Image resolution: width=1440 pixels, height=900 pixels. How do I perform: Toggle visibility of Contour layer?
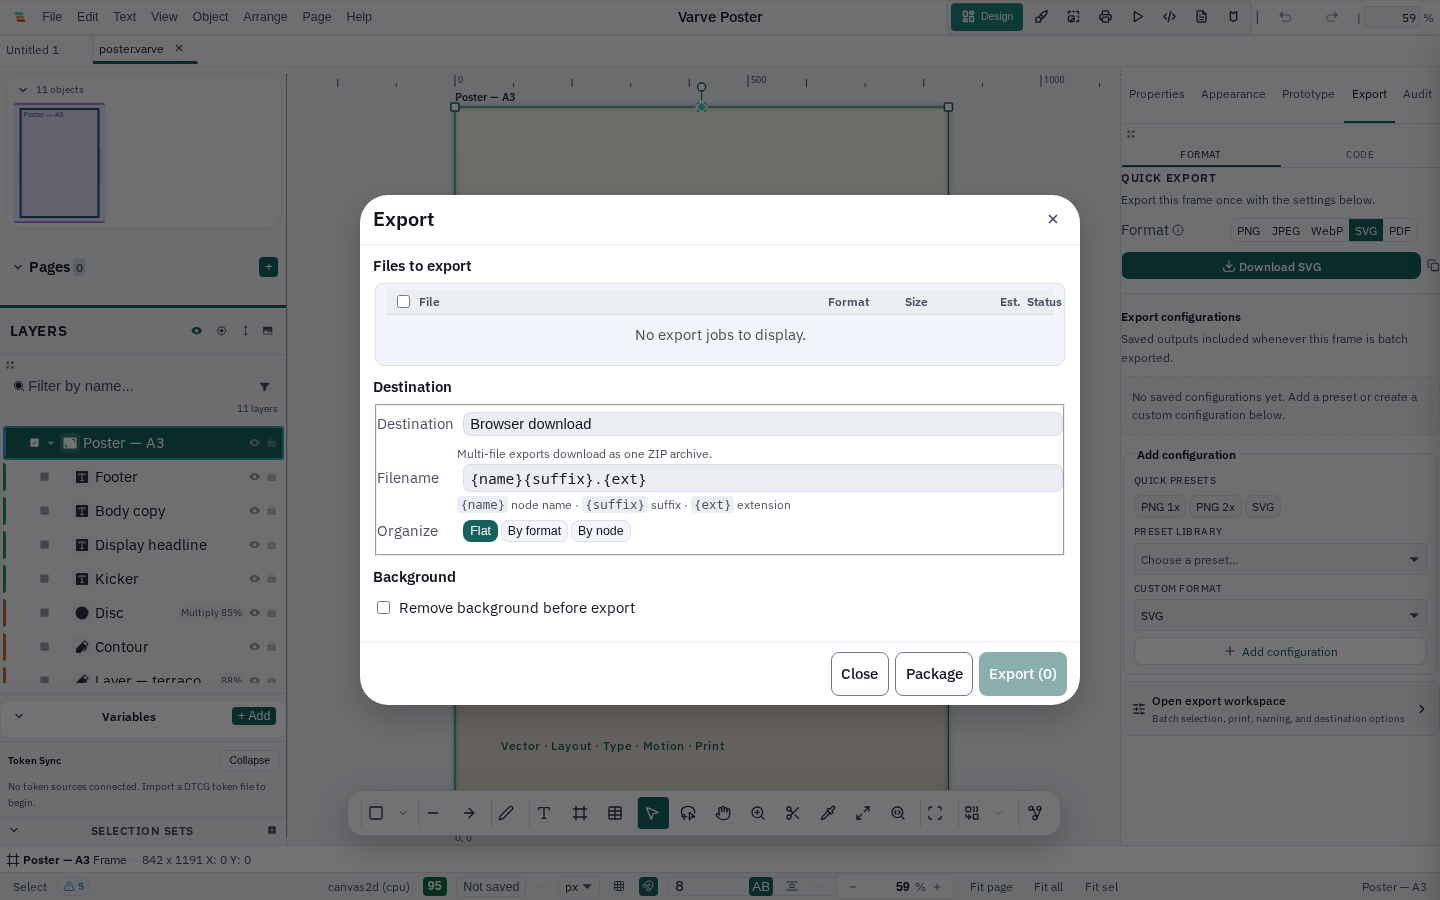click(x=254, y=647)
